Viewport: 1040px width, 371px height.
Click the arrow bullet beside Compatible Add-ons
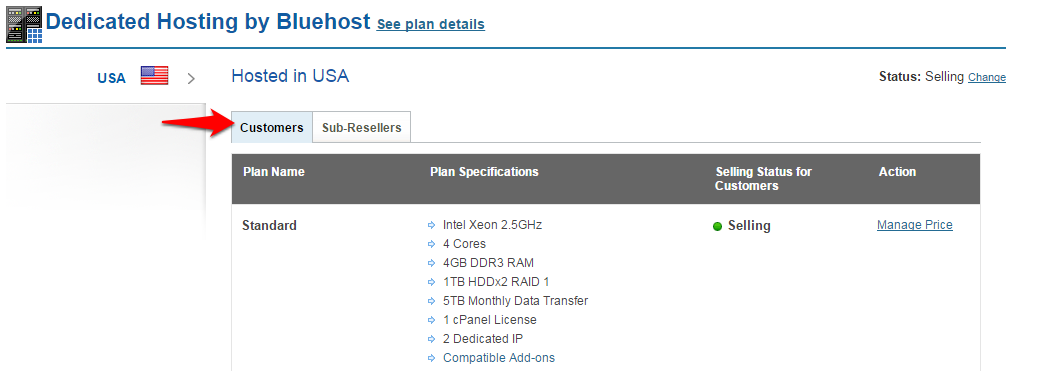432,358
